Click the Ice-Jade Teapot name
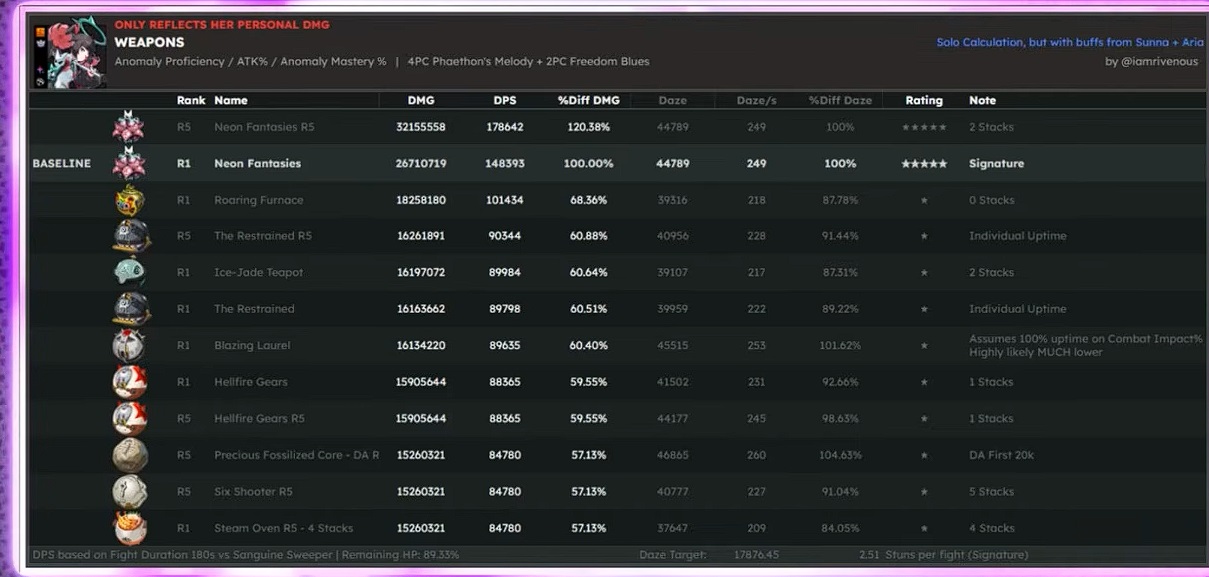 tap(258, 272)
